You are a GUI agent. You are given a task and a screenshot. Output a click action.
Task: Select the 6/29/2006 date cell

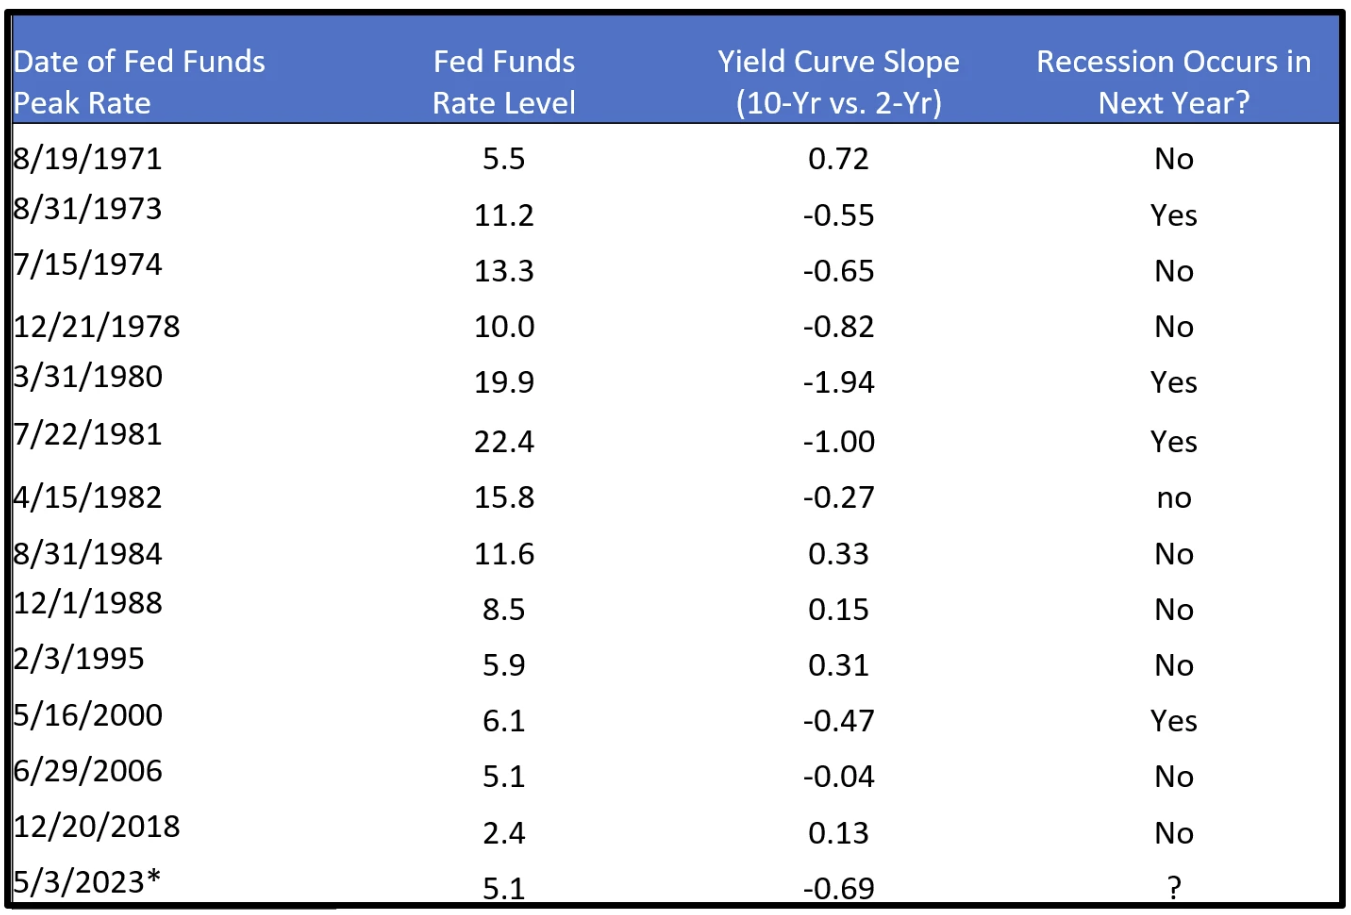(88, 770)
